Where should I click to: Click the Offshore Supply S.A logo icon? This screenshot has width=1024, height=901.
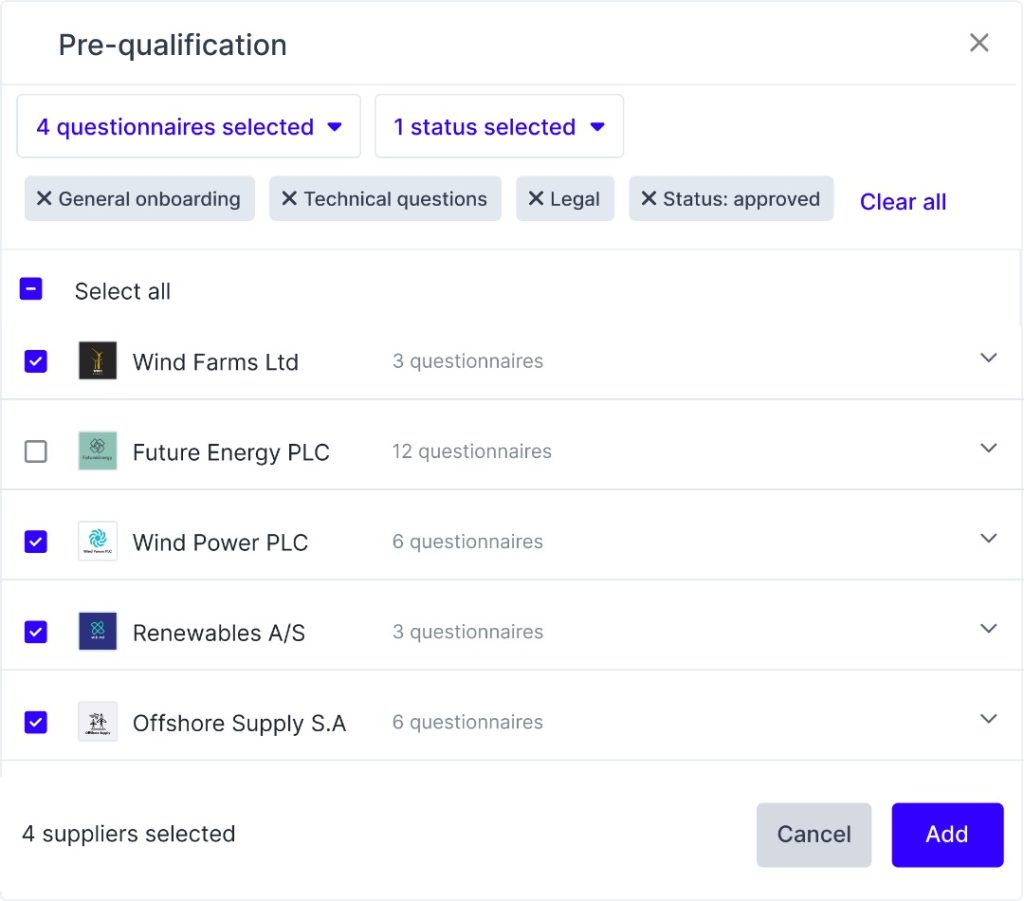tap(98, 721)
